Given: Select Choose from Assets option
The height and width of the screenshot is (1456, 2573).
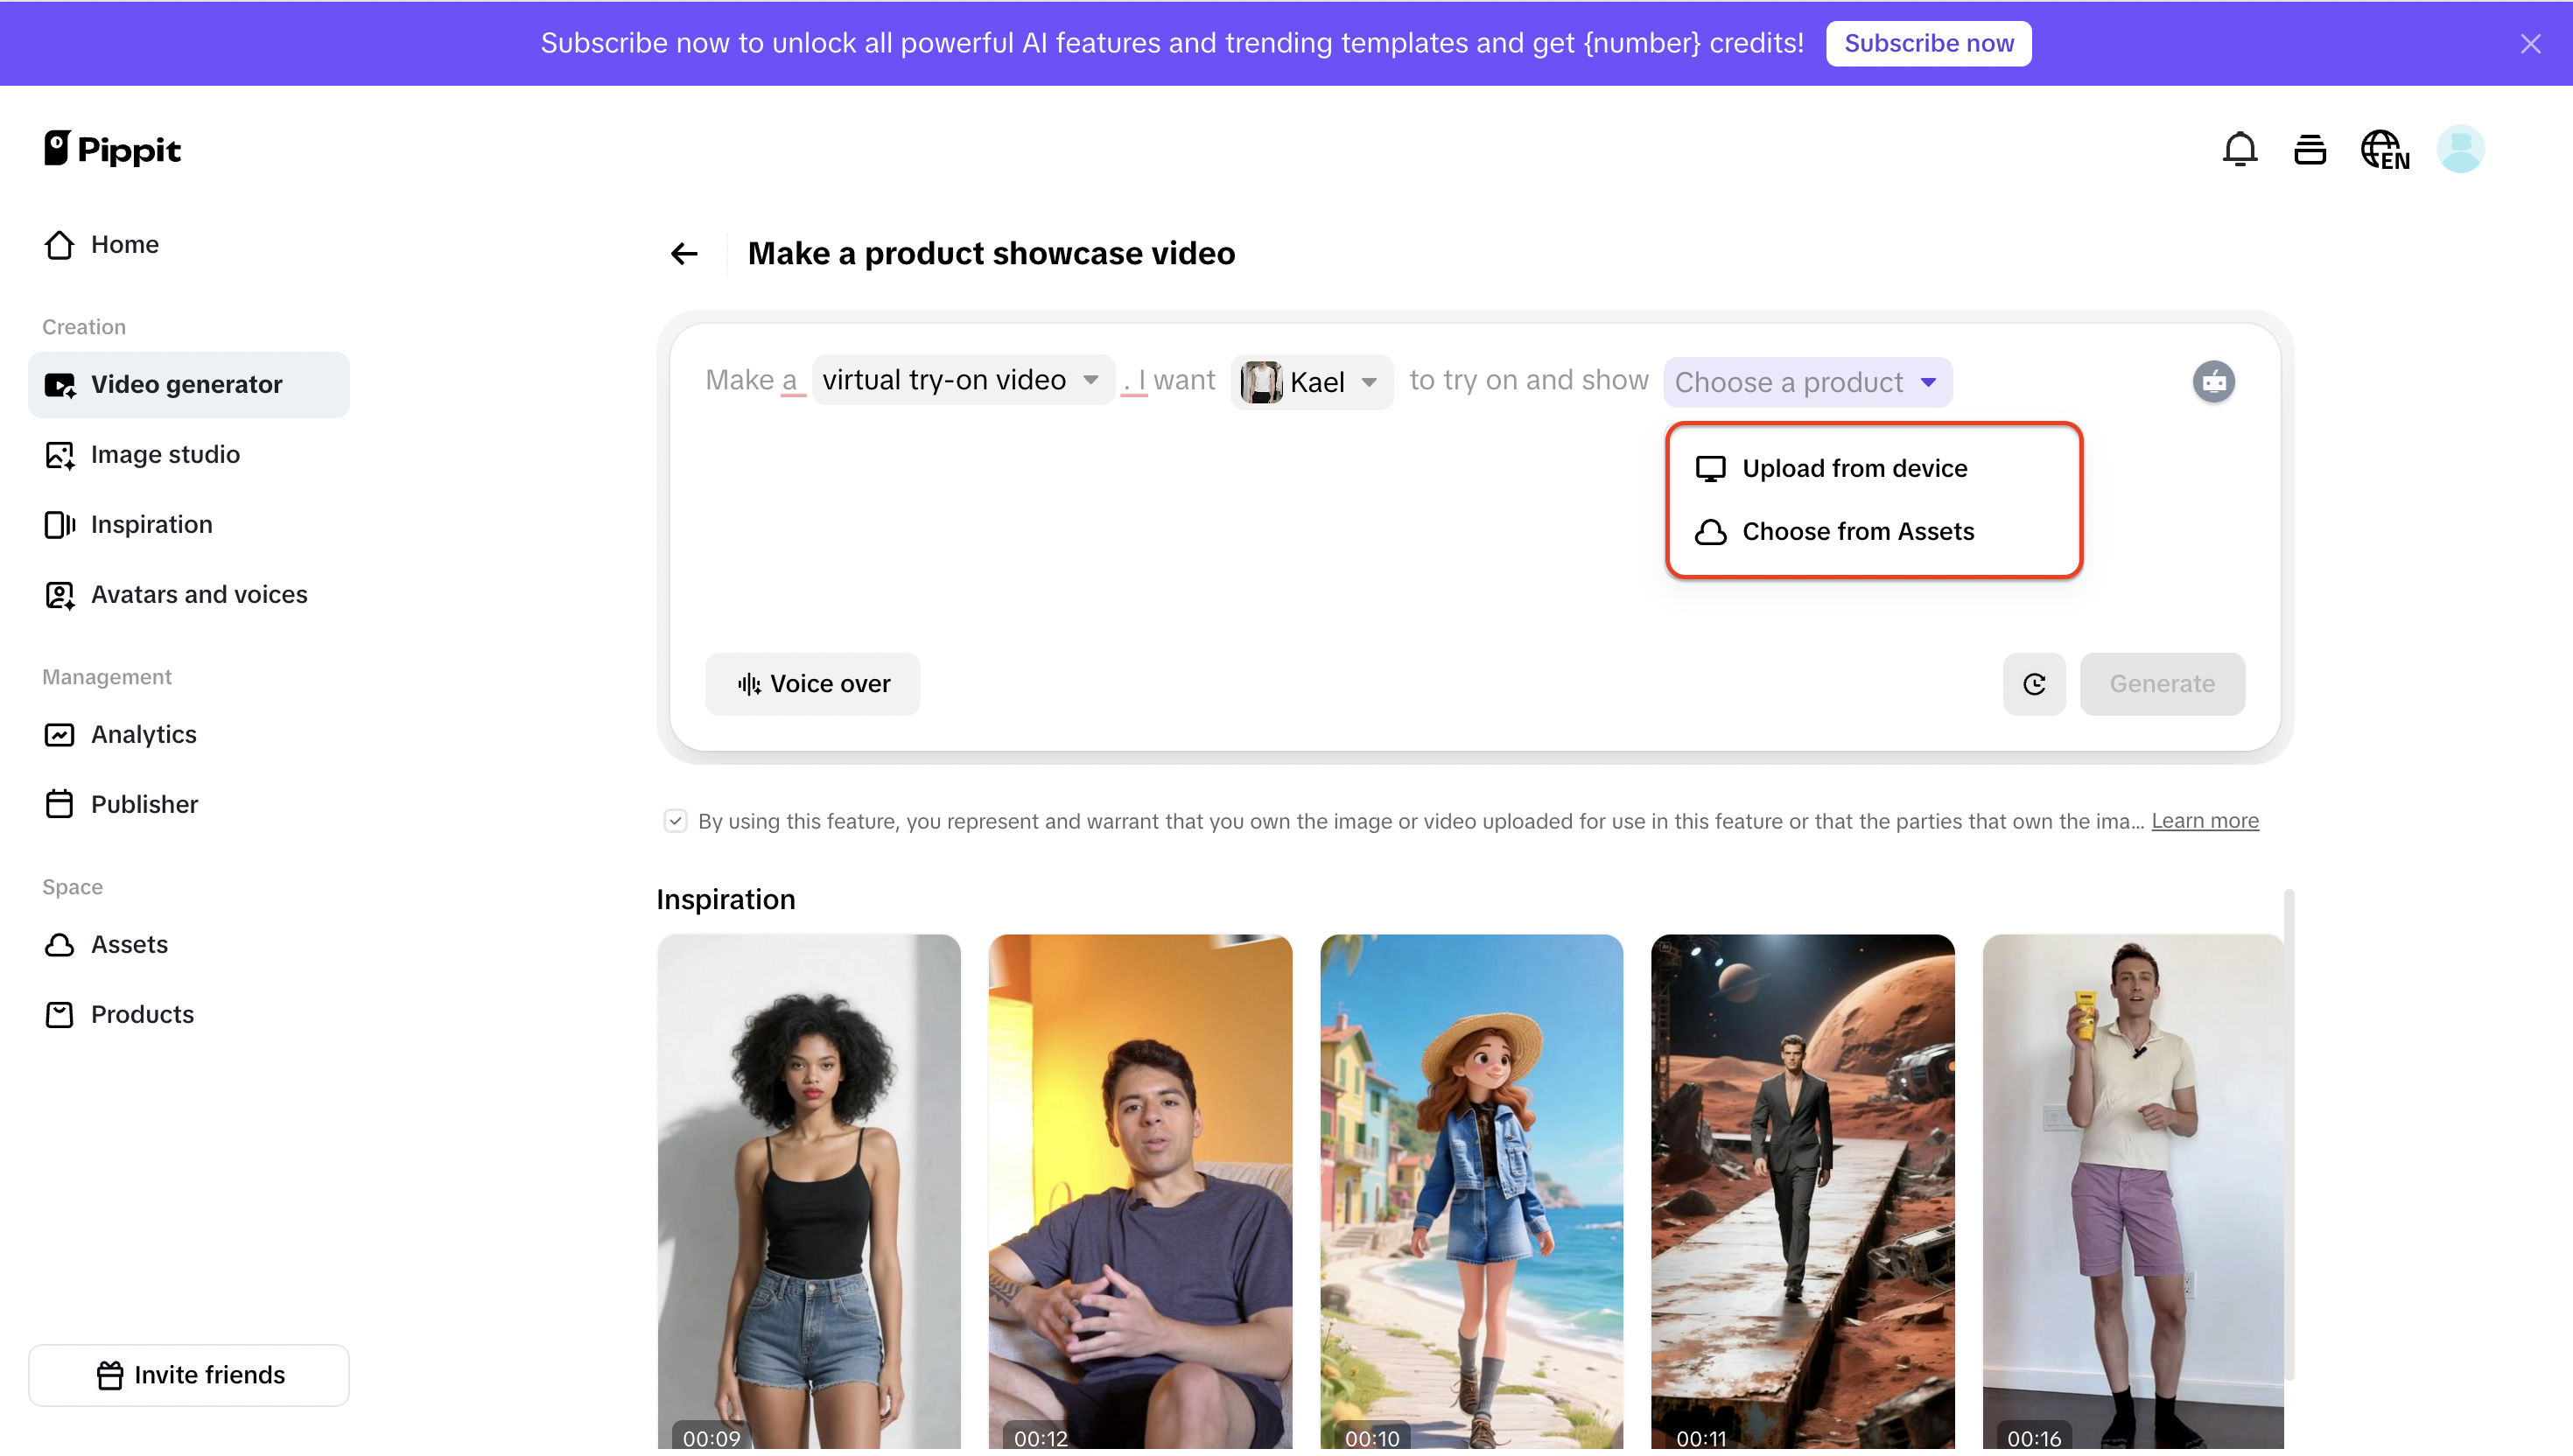Looking at the screenshot, I should pos(1857,532).
